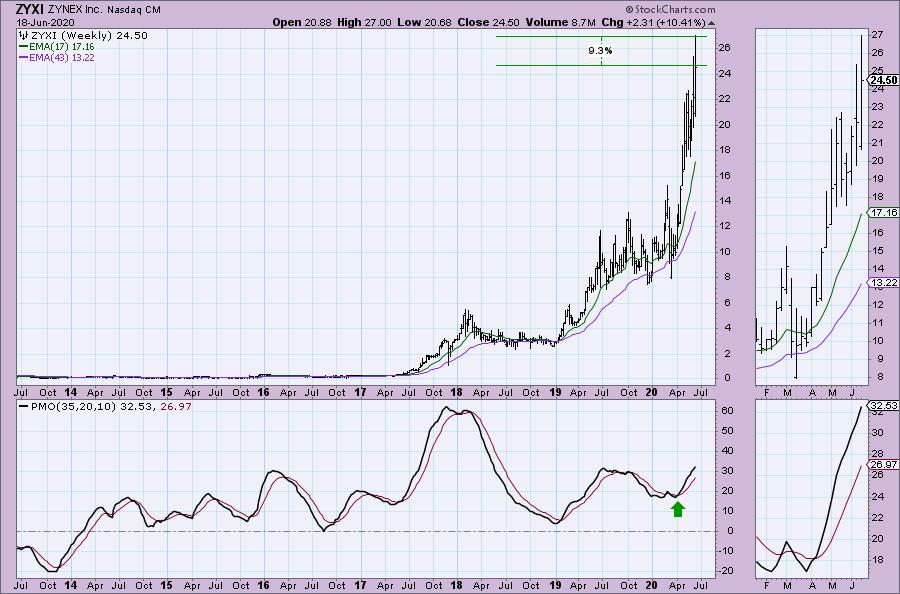The height and width of the screenshot is (594, 900).
Task: Click the green up arrow on the PMO panel
Action: [x=678, y=508]
